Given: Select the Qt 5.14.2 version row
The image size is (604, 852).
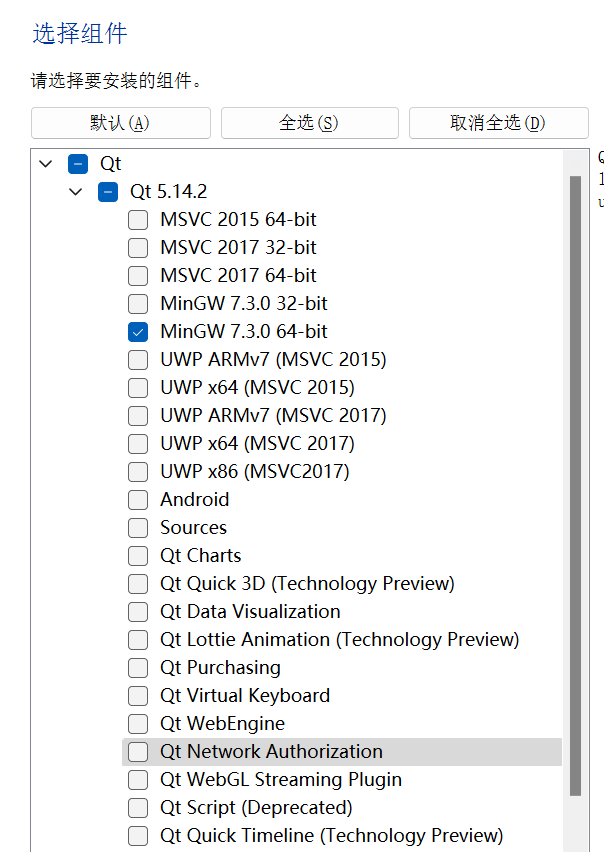Looking at the screenshot, I should point(168,192).
